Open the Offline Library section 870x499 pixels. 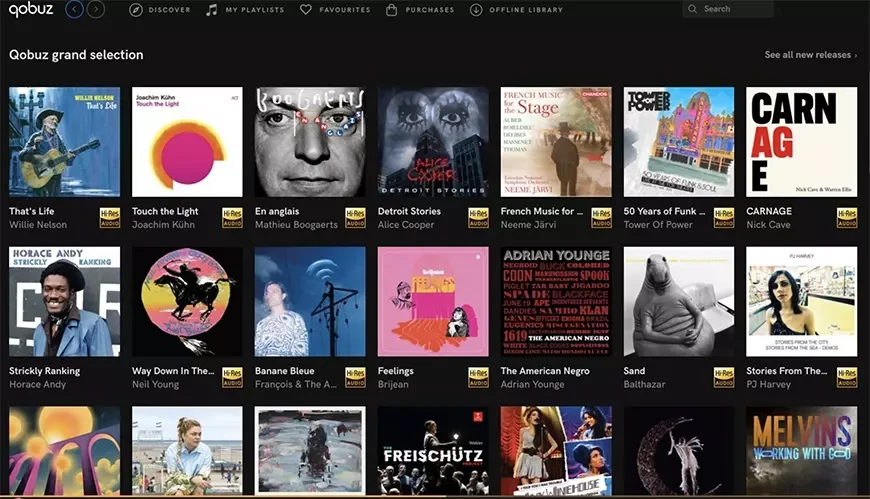tap(525, 10)
